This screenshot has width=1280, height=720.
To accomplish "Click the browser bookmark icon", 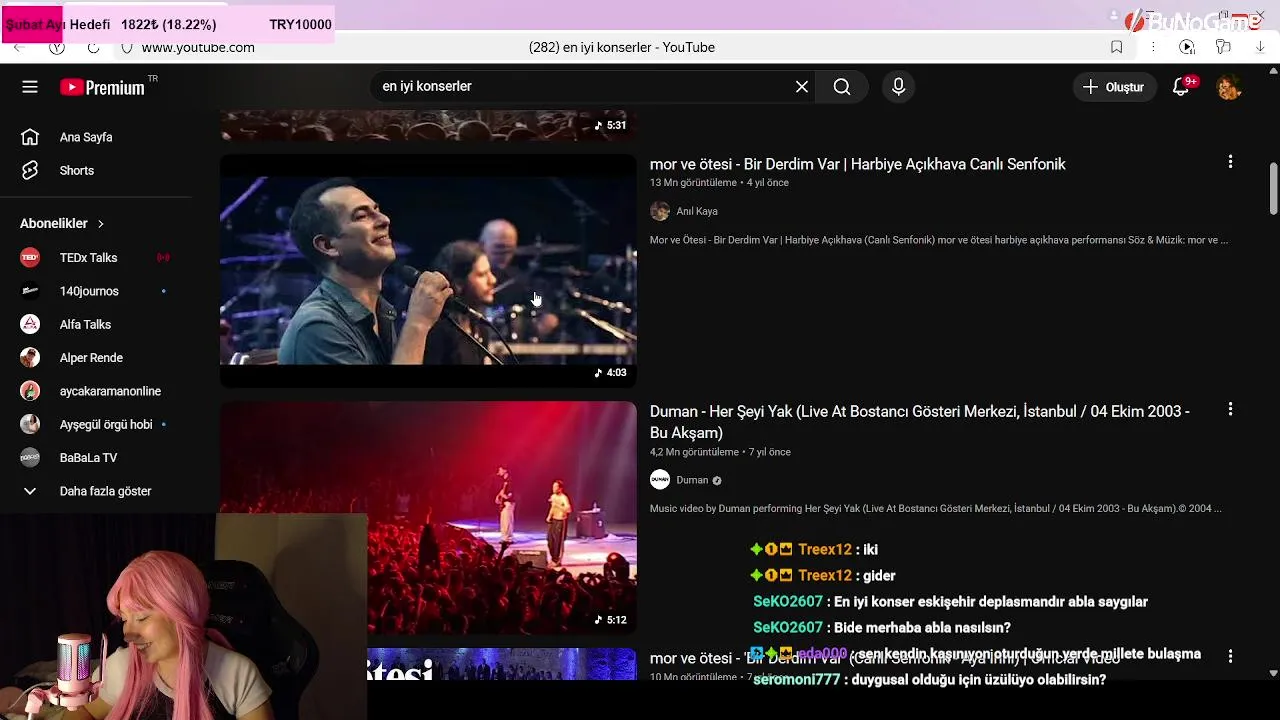I will click(x=1117, y=47).
